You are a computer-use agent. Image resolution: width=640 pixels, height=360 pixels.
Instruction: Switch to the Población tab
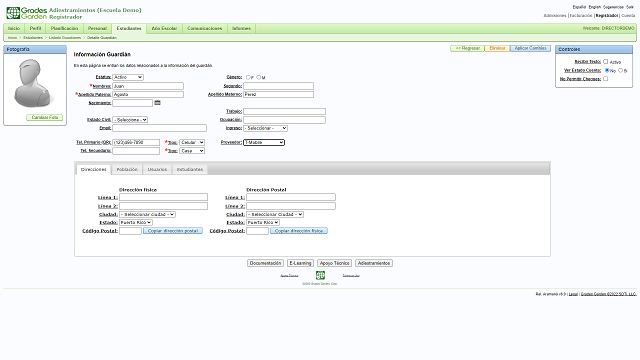pyautogui.click(x=127, y=169)
